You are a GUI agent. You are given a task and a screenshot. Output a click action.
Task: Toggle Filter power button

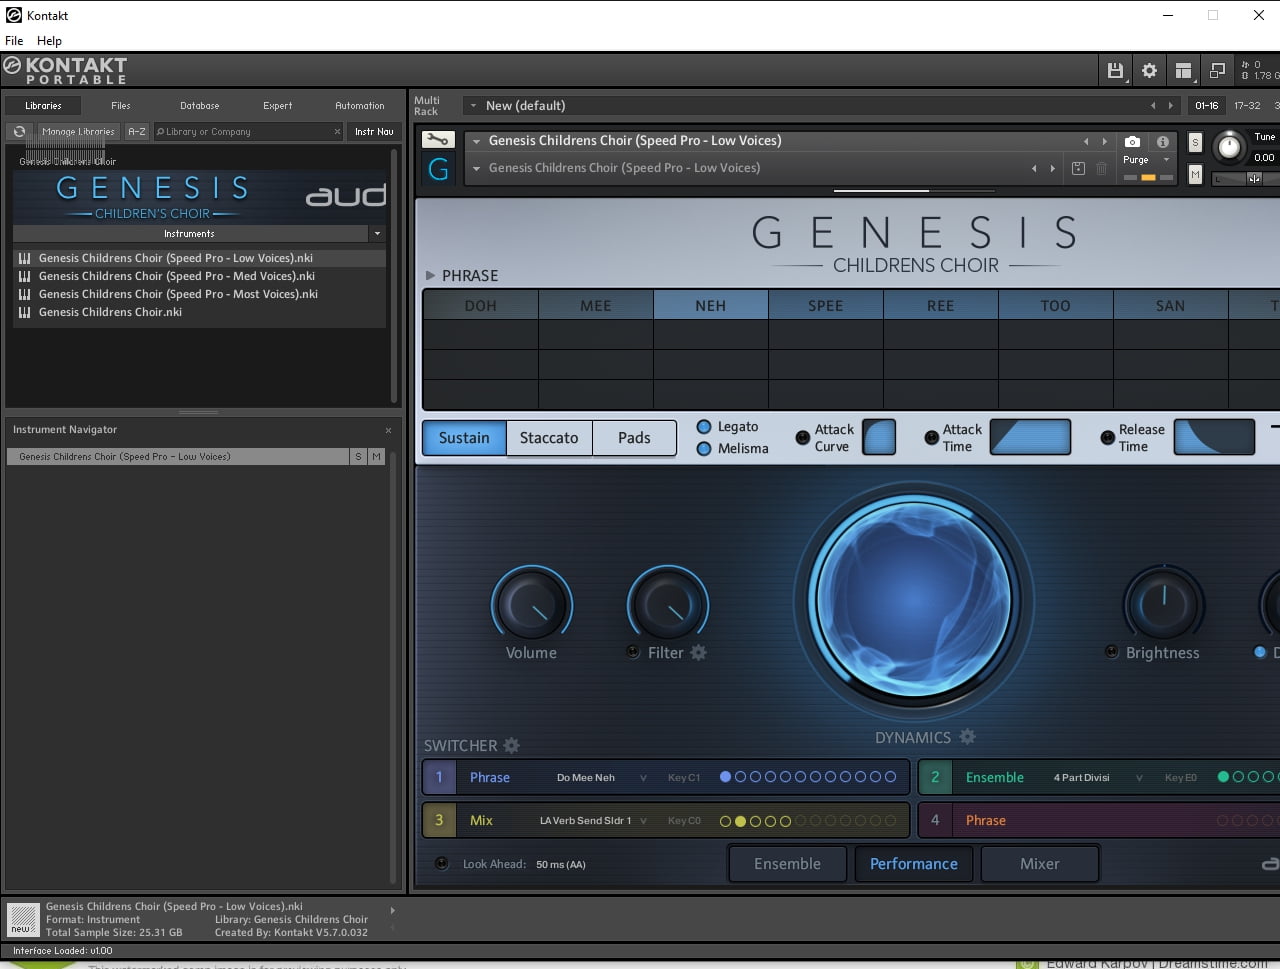pos(633,652)
